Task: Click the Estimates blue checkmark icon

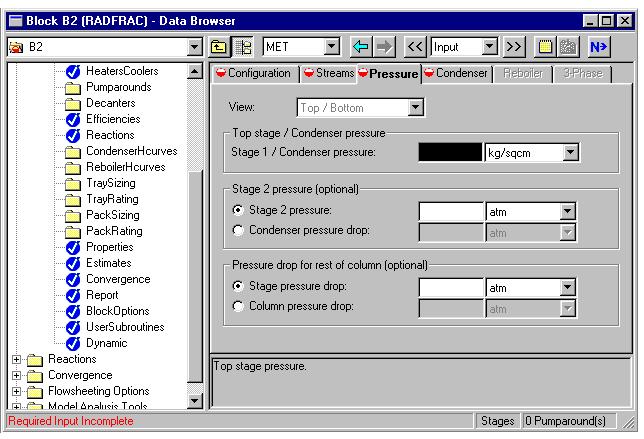Action: tap(73, 264)
